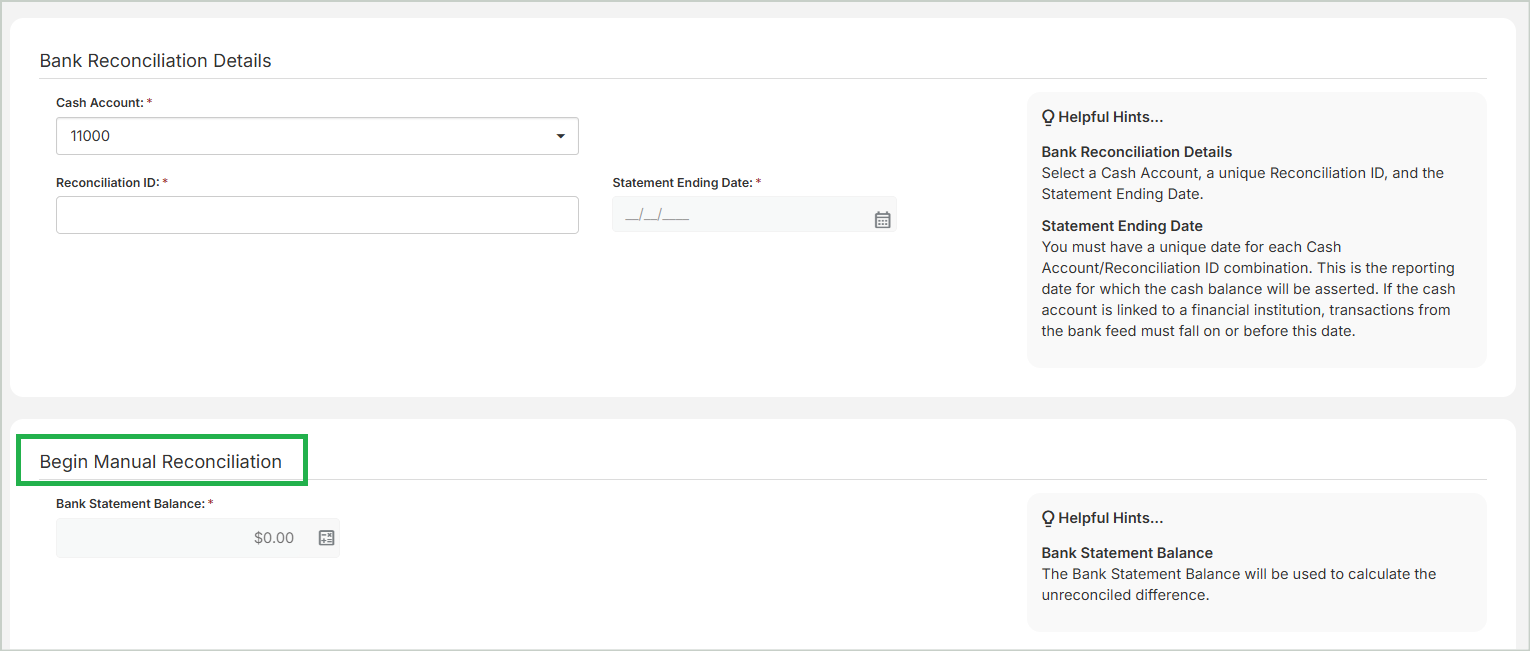
Task: Click the bold Bank Statement Balance hint title
Action: 1126,553
